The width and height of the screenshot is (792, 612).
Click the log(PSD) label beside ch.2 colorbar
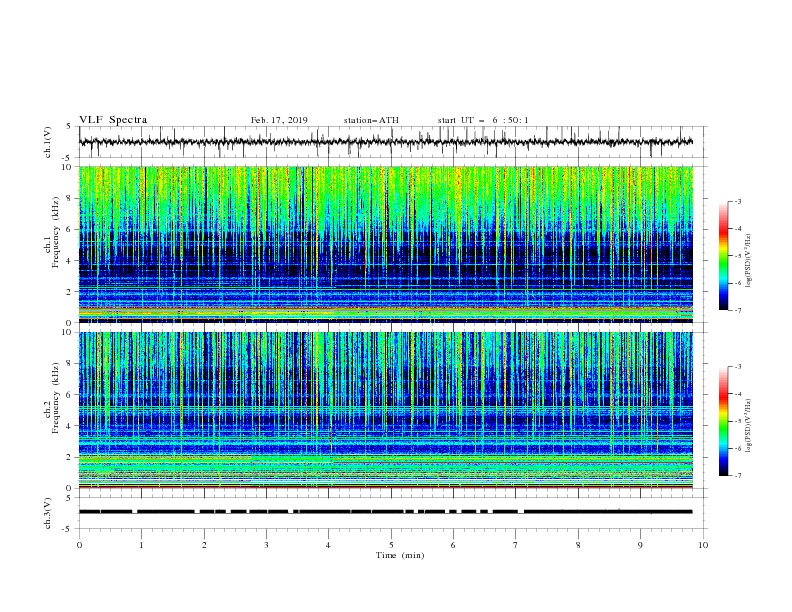click(748, 426)
